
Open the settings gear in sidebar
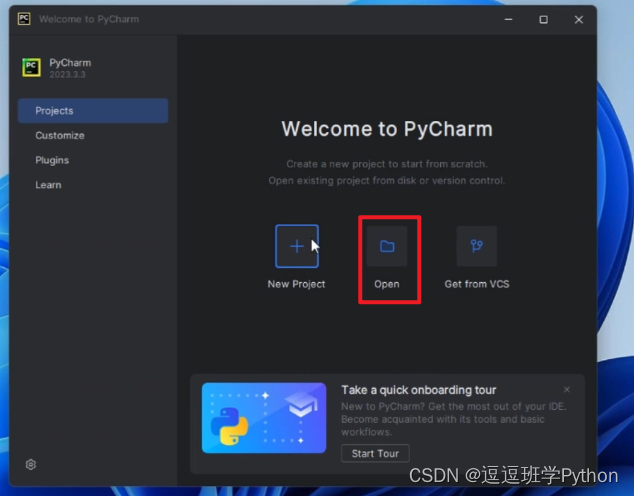coord(31,464)
